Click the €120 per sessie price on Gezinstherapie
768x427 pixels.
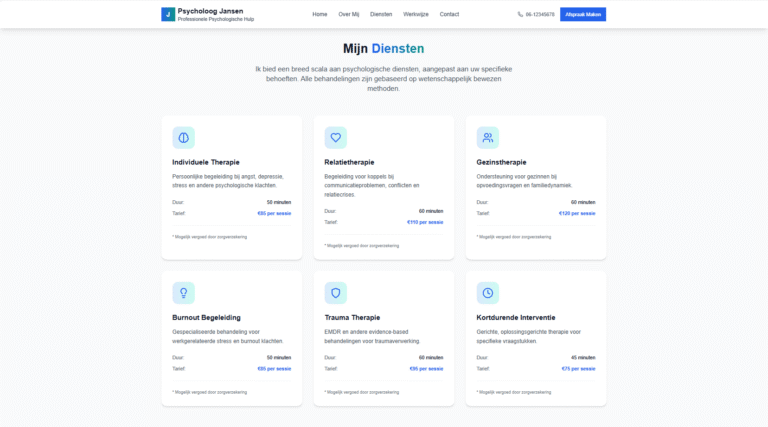point(577,213)
